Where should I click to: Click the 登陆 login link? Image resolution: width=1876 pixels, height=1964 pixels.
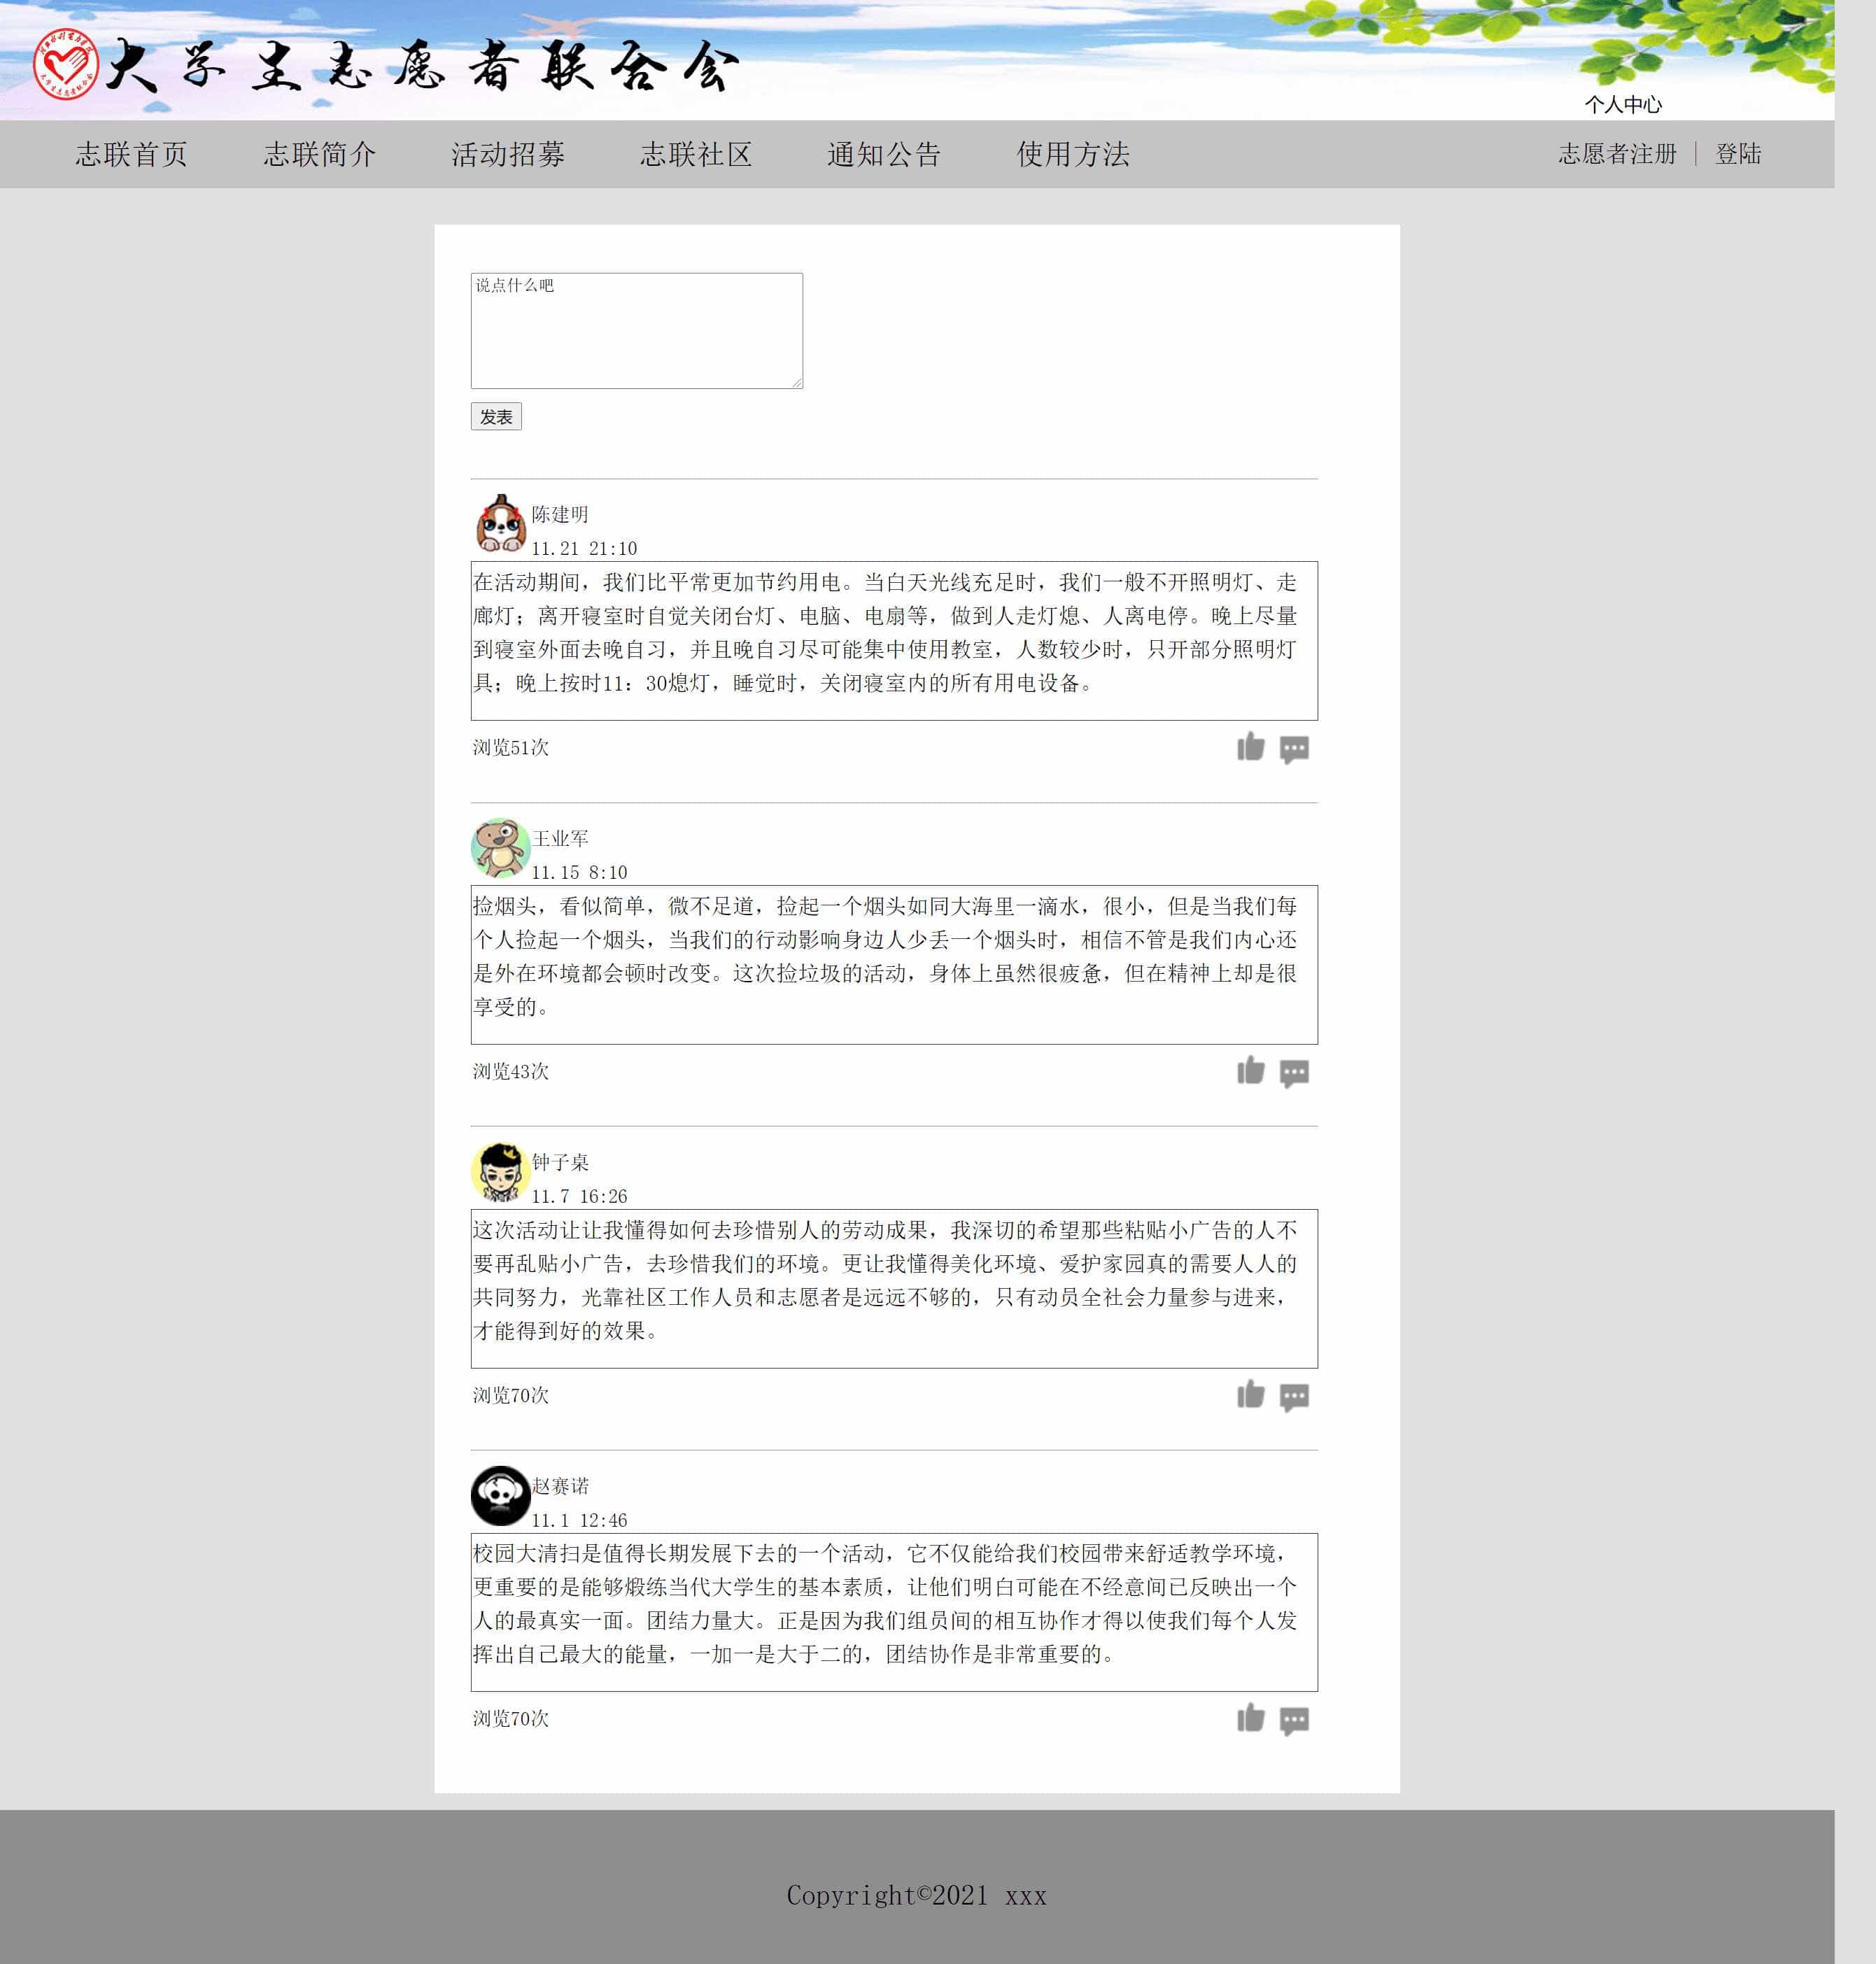pos(1738,154)
